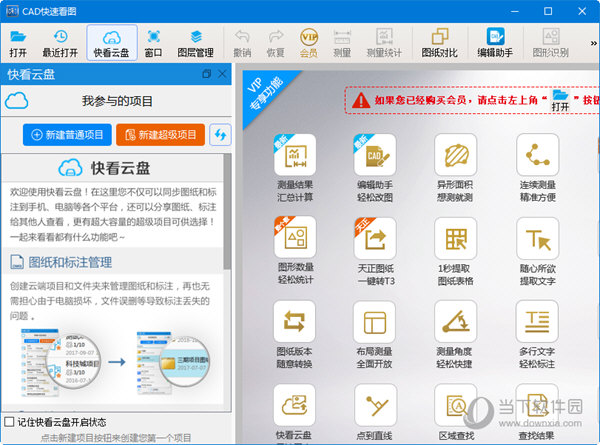Click the 打开 (Open) toolbar icon

click(18, 43)
